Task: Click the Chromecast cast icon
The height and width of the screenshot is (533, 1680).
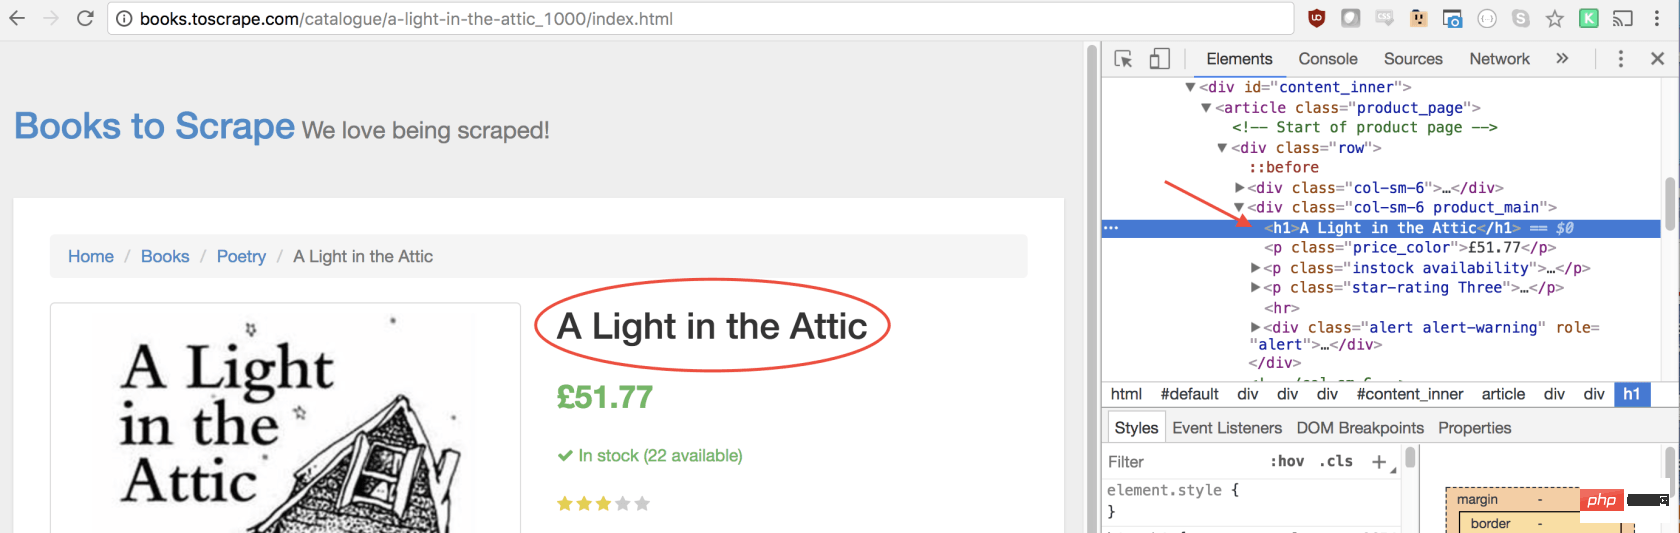Action: (x=1623, y=18)
